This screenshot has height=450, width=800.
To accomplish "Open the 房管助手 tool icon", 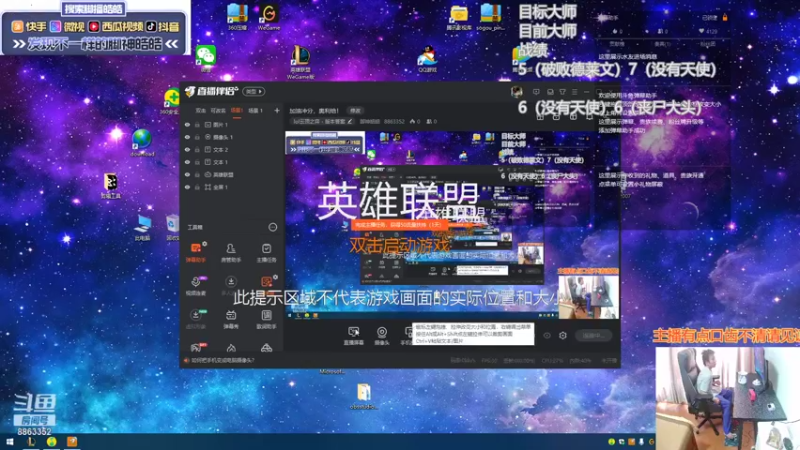I will (231, 253).
